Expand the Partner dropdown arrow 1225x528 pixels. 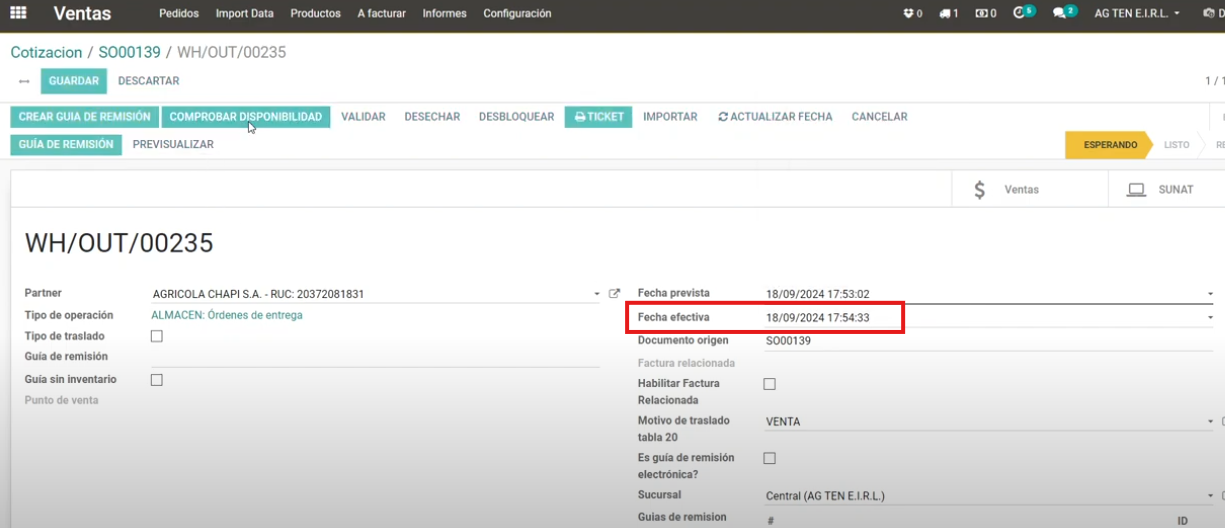point(597,295)
